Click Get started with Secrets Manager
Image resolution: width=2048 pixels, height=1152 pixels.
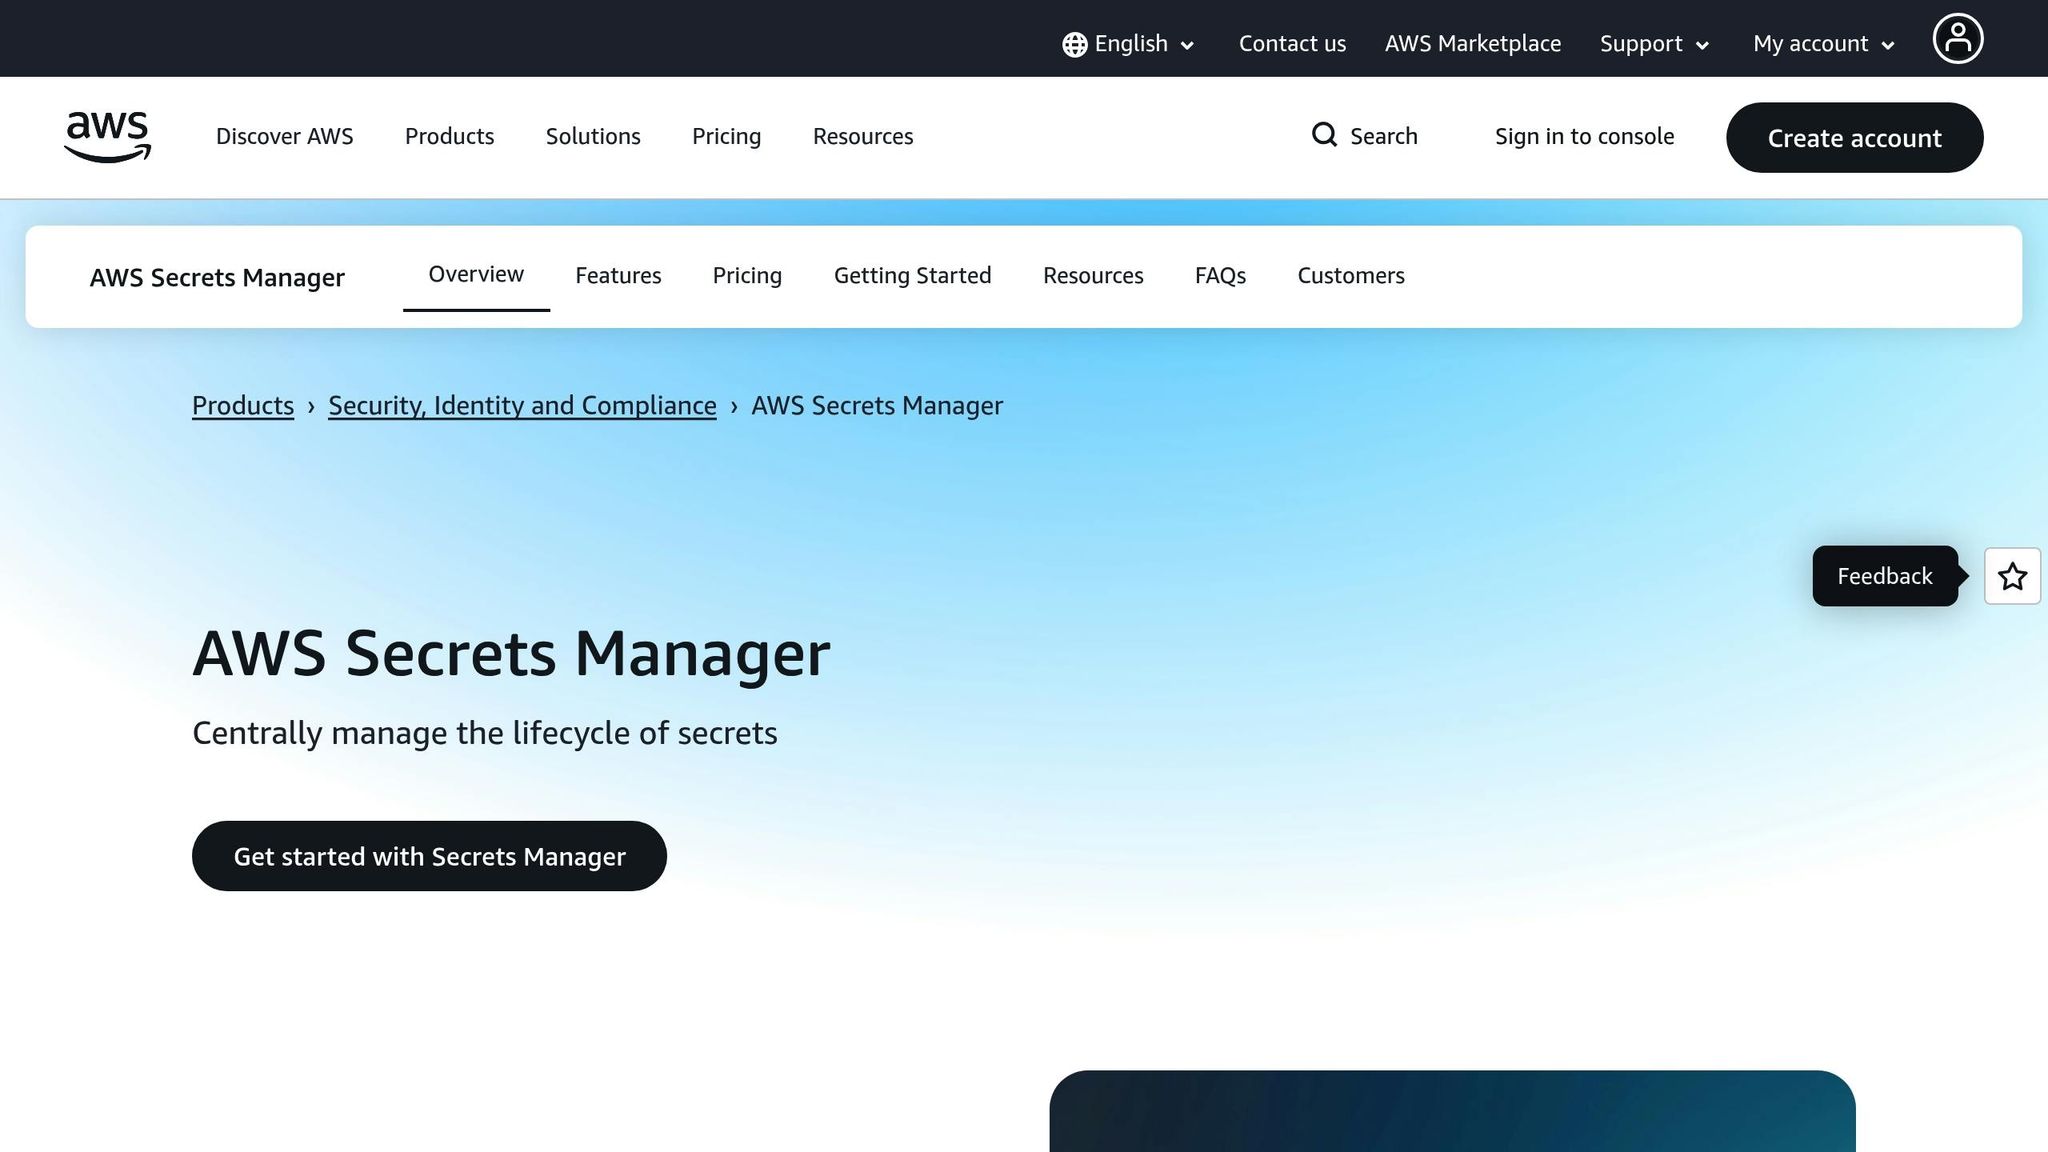click(x=429, y=856)
